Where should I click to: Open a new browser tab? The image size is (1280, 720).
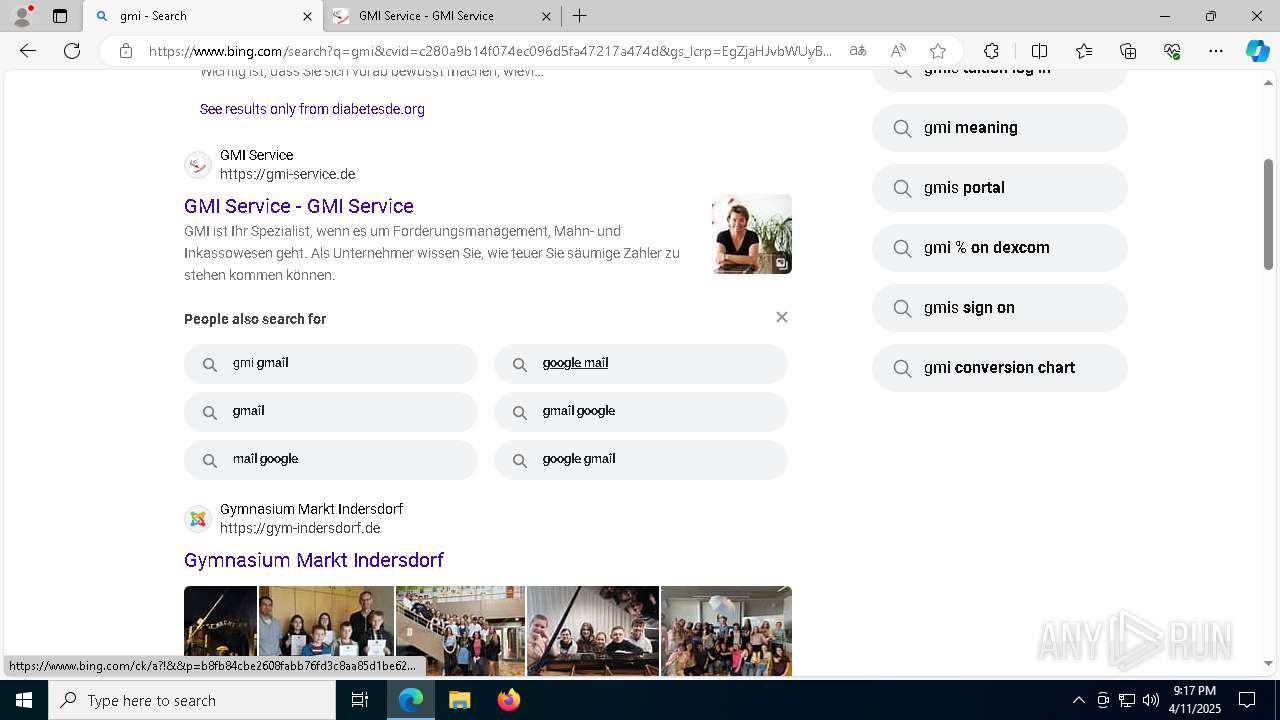pos(580,16)
